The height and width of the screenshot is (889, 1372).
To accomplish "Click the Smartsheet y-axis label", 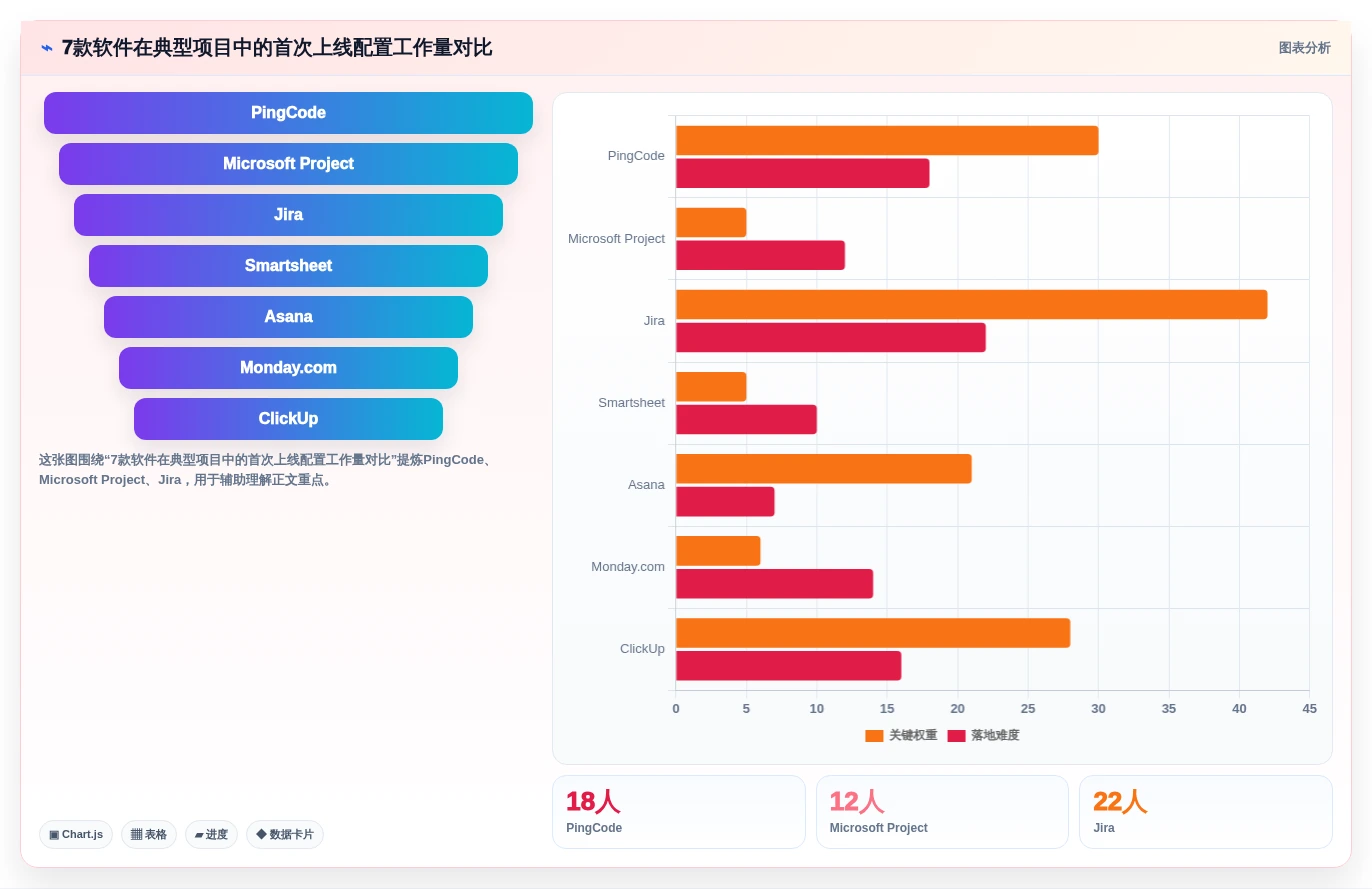I will pyautogui.click(x=631, y=403).
